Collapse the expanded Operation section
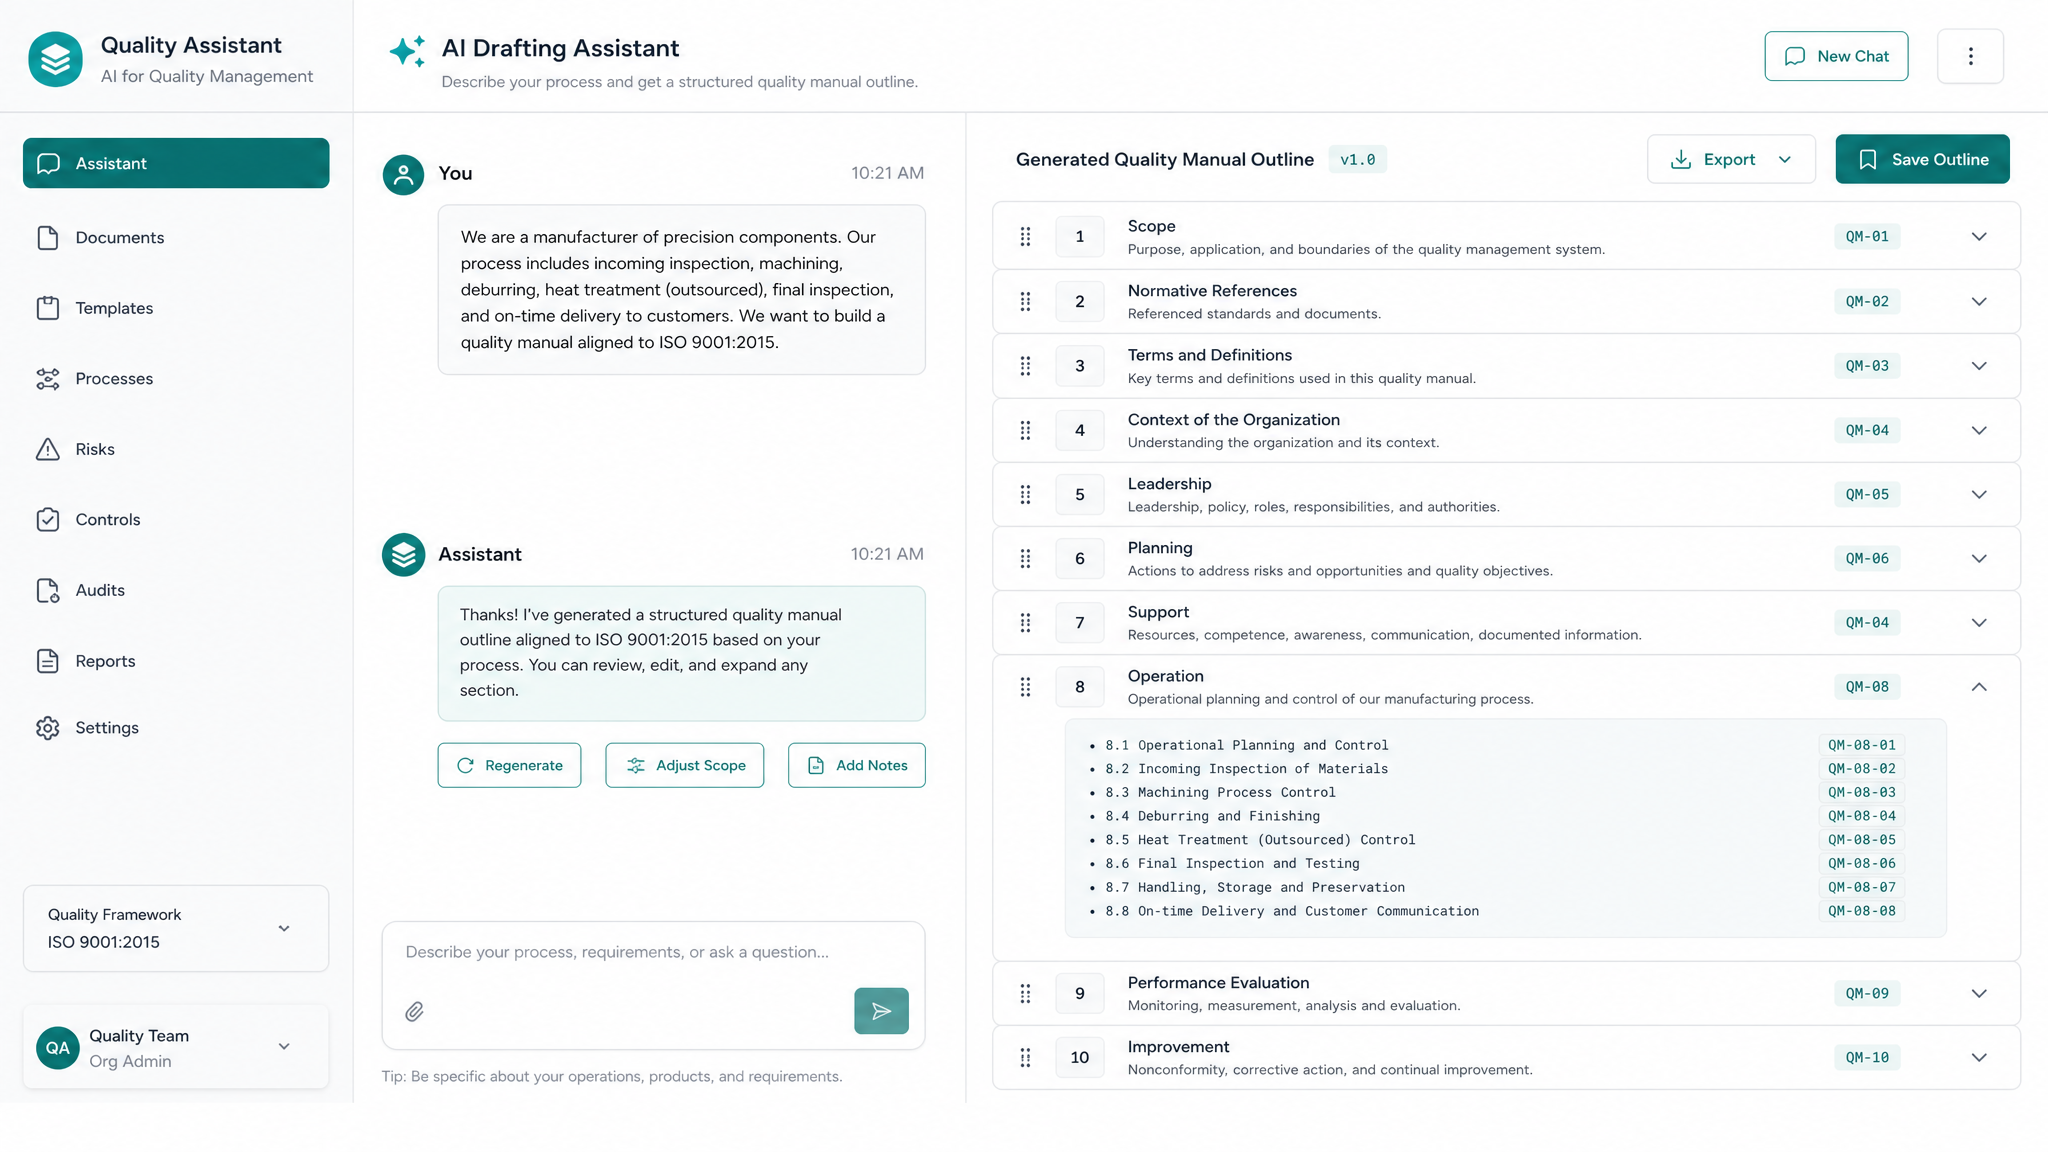Screen dimensions: 2048x1152 coord(1979,687)
